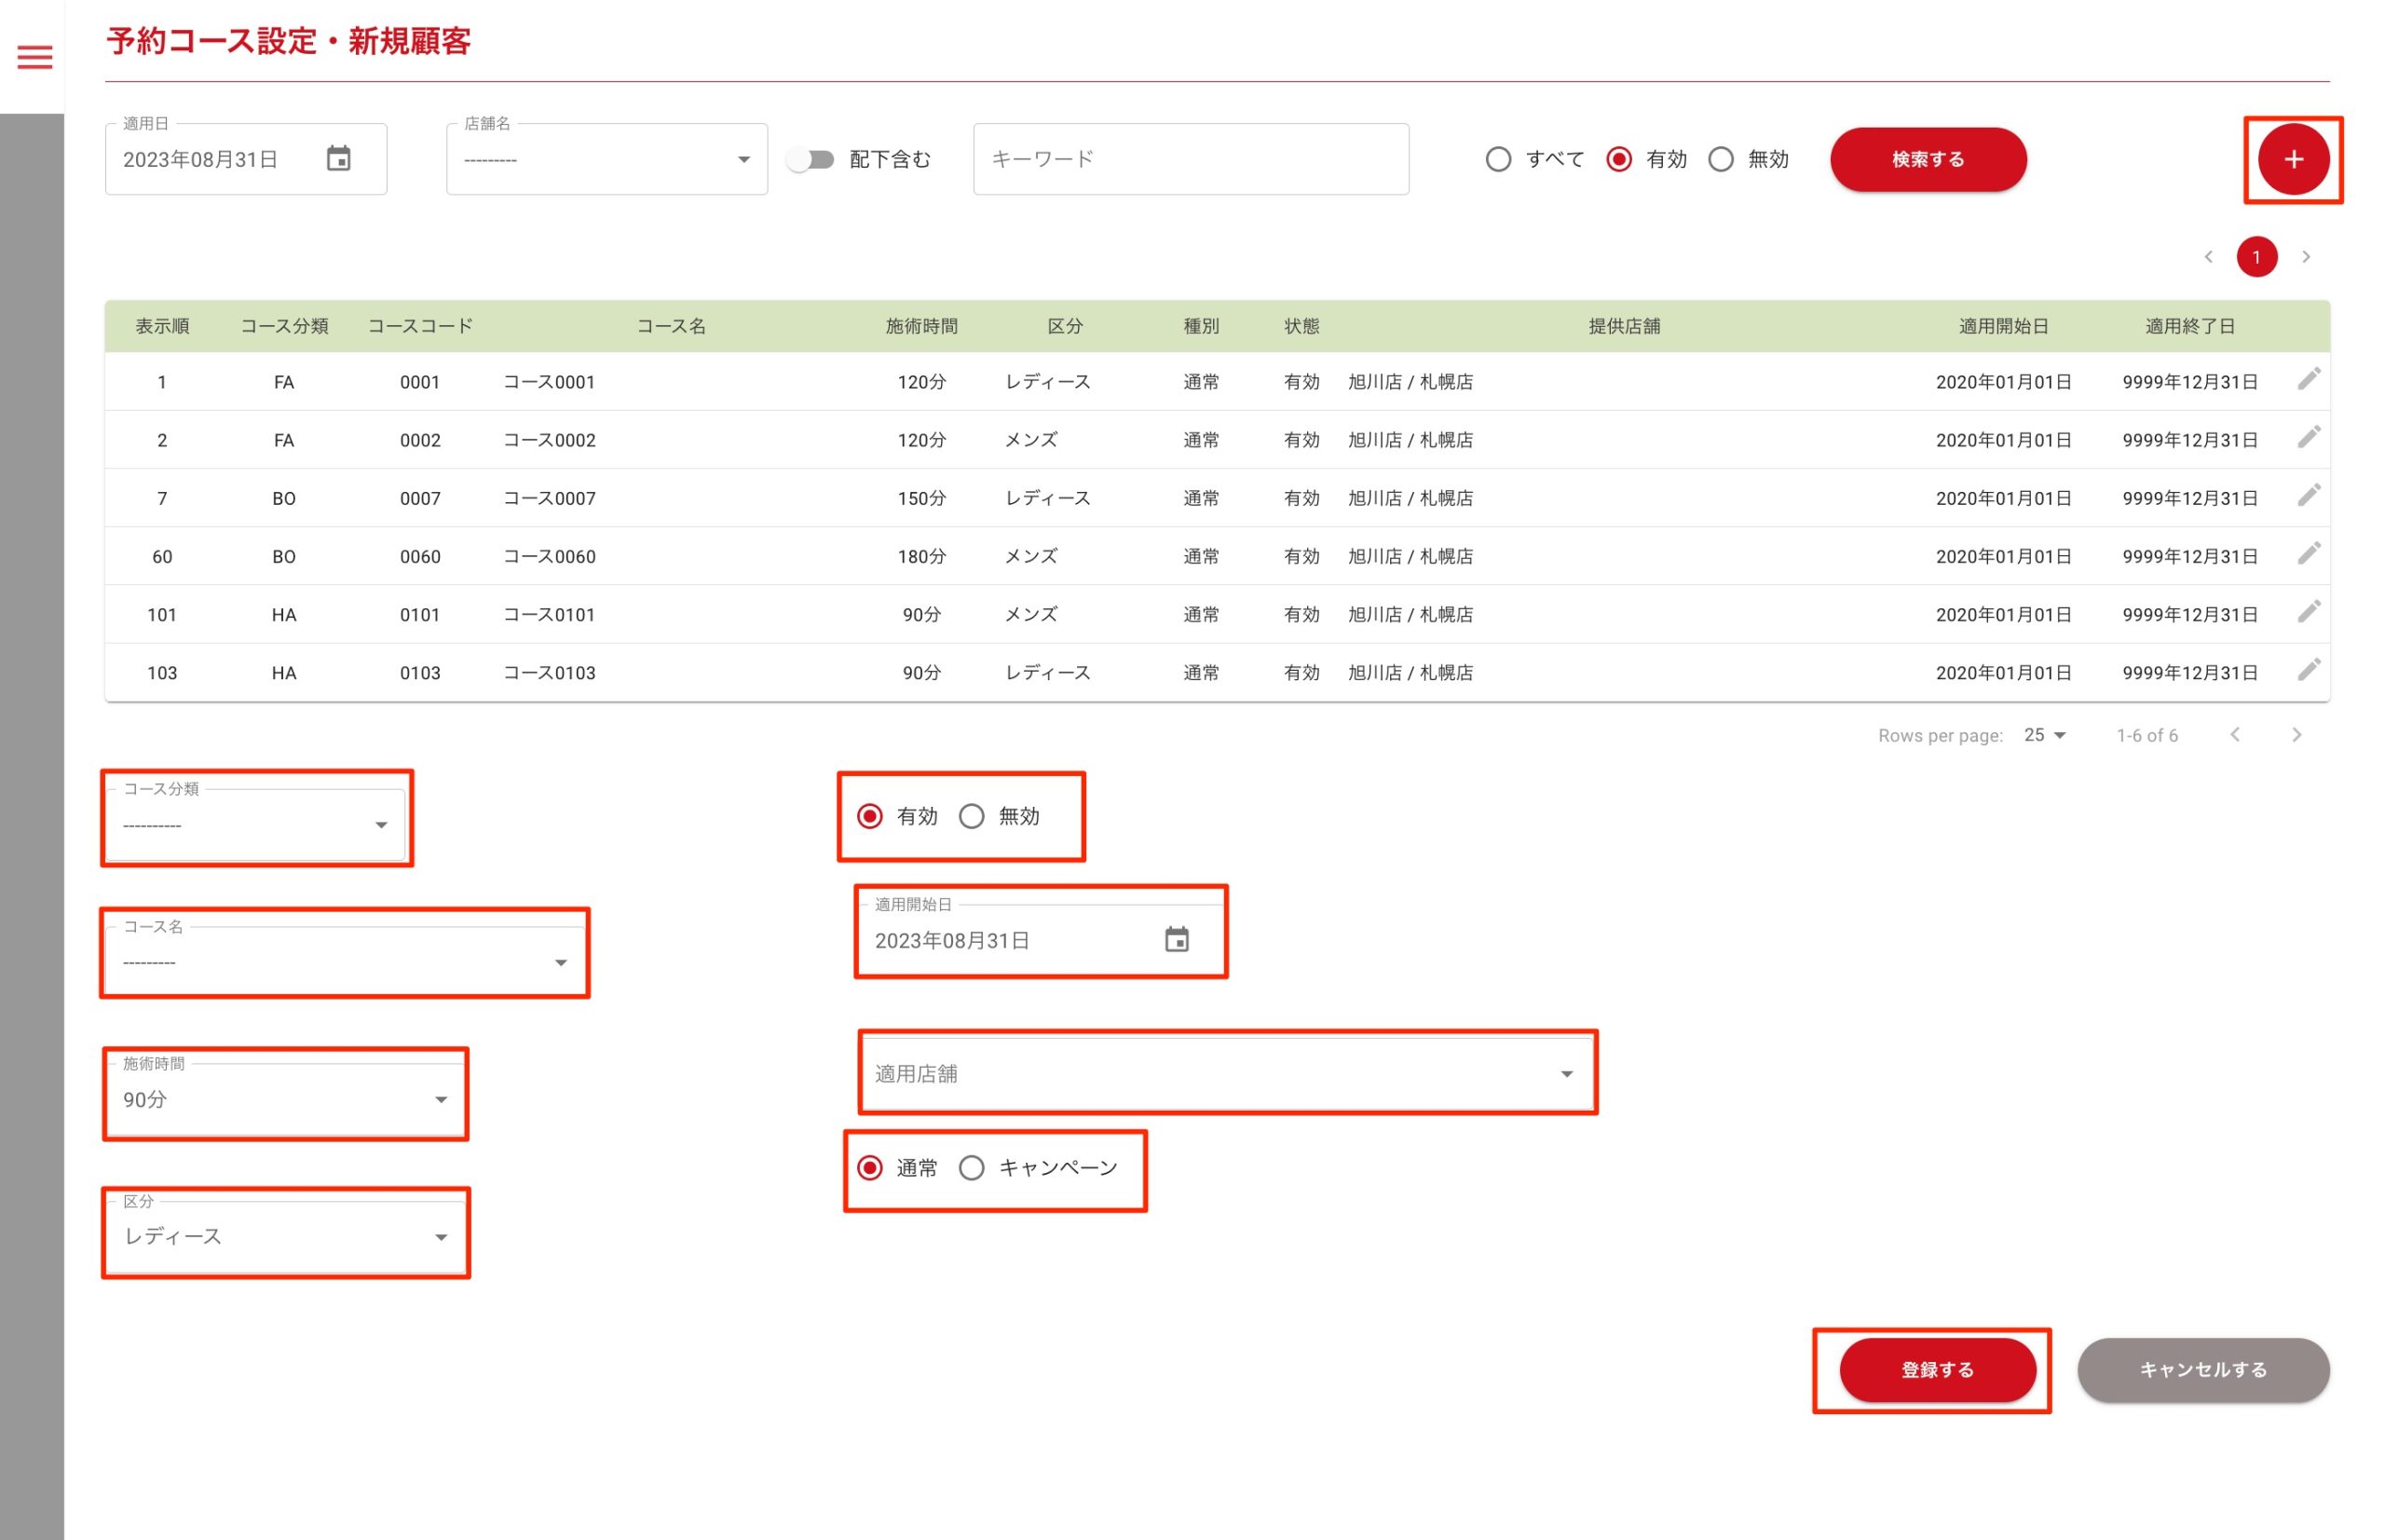Click the red plus add button
This screenshot has height=1540, width=2385.
[x=2292, y=160]
